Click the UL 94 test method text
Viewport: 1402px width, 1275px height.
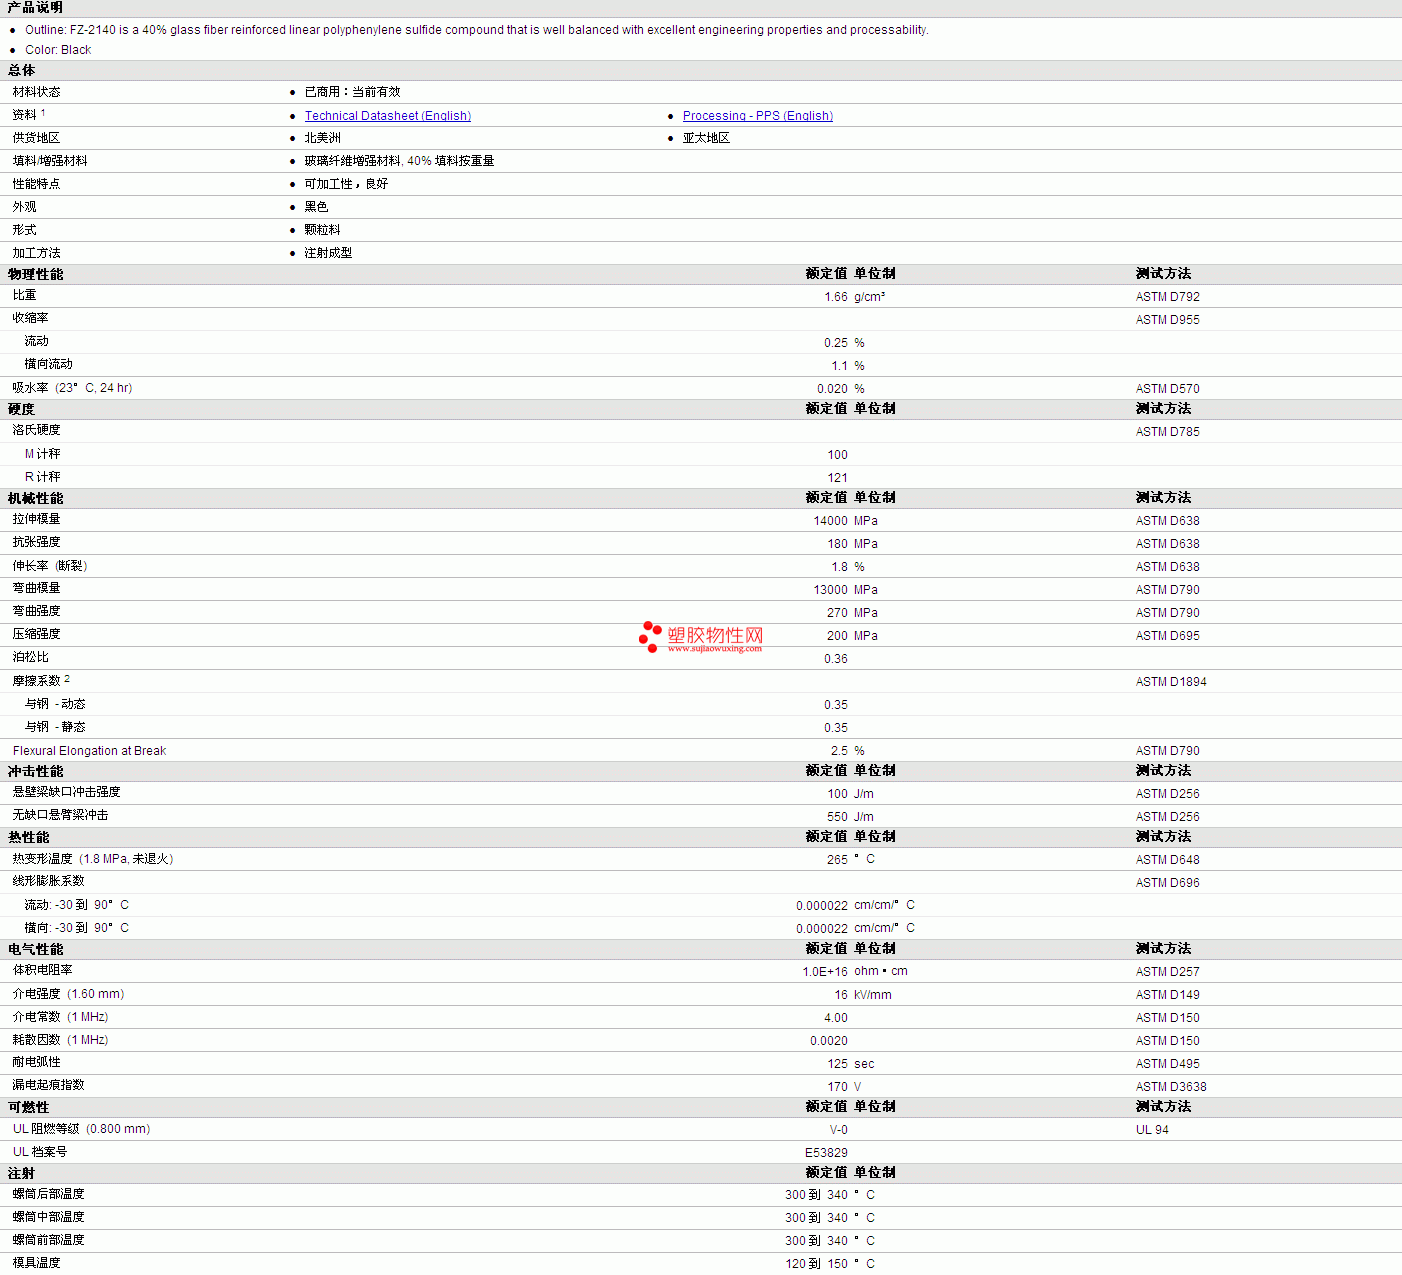(1151, 1130)
